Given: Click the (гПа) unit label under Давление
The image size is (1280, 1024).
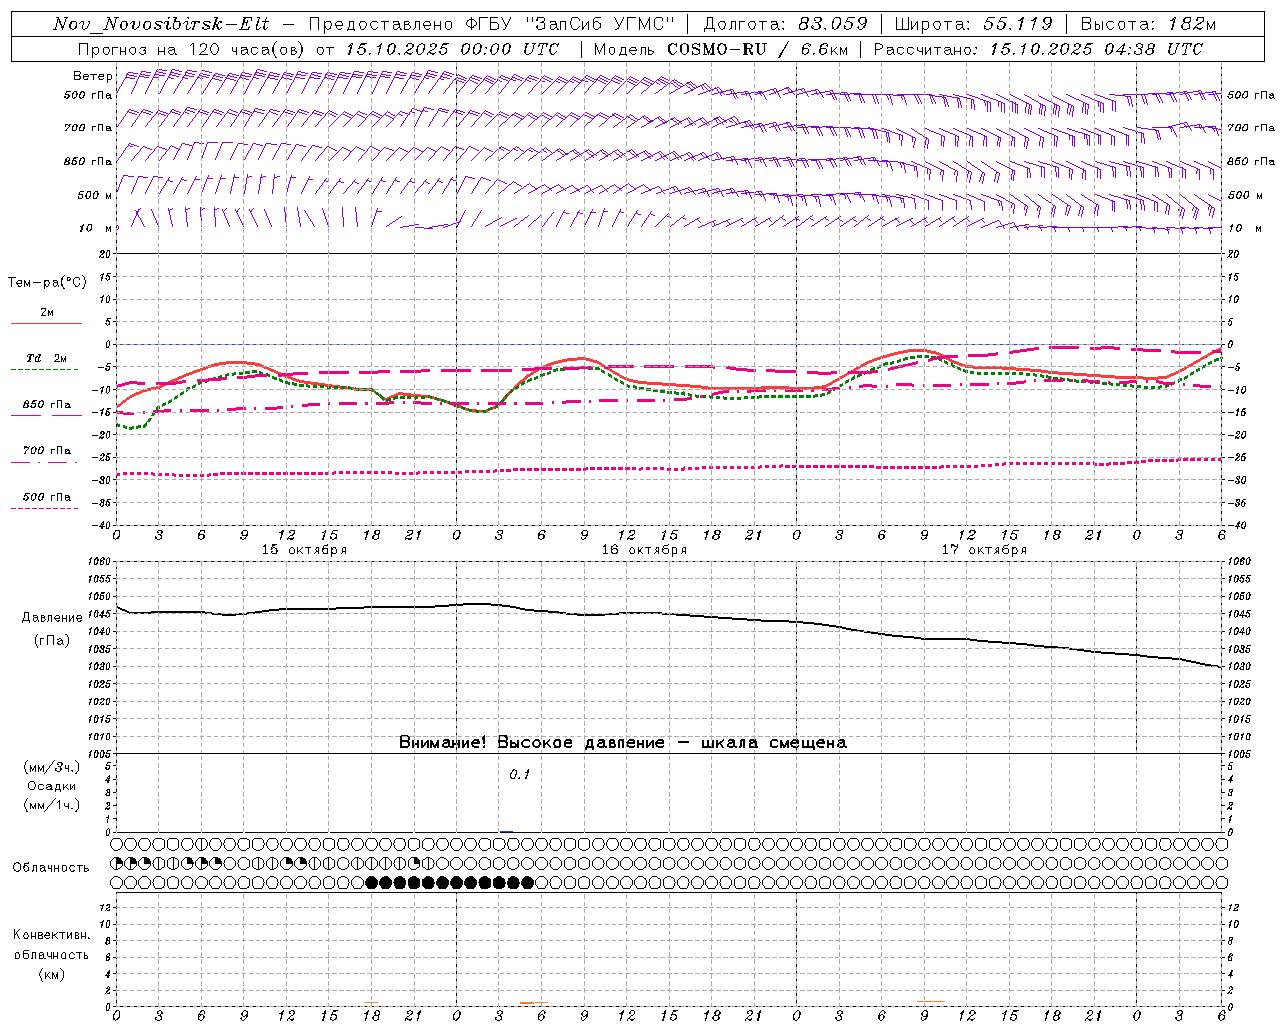Looking at the screenshot, I should pos(52,641).
